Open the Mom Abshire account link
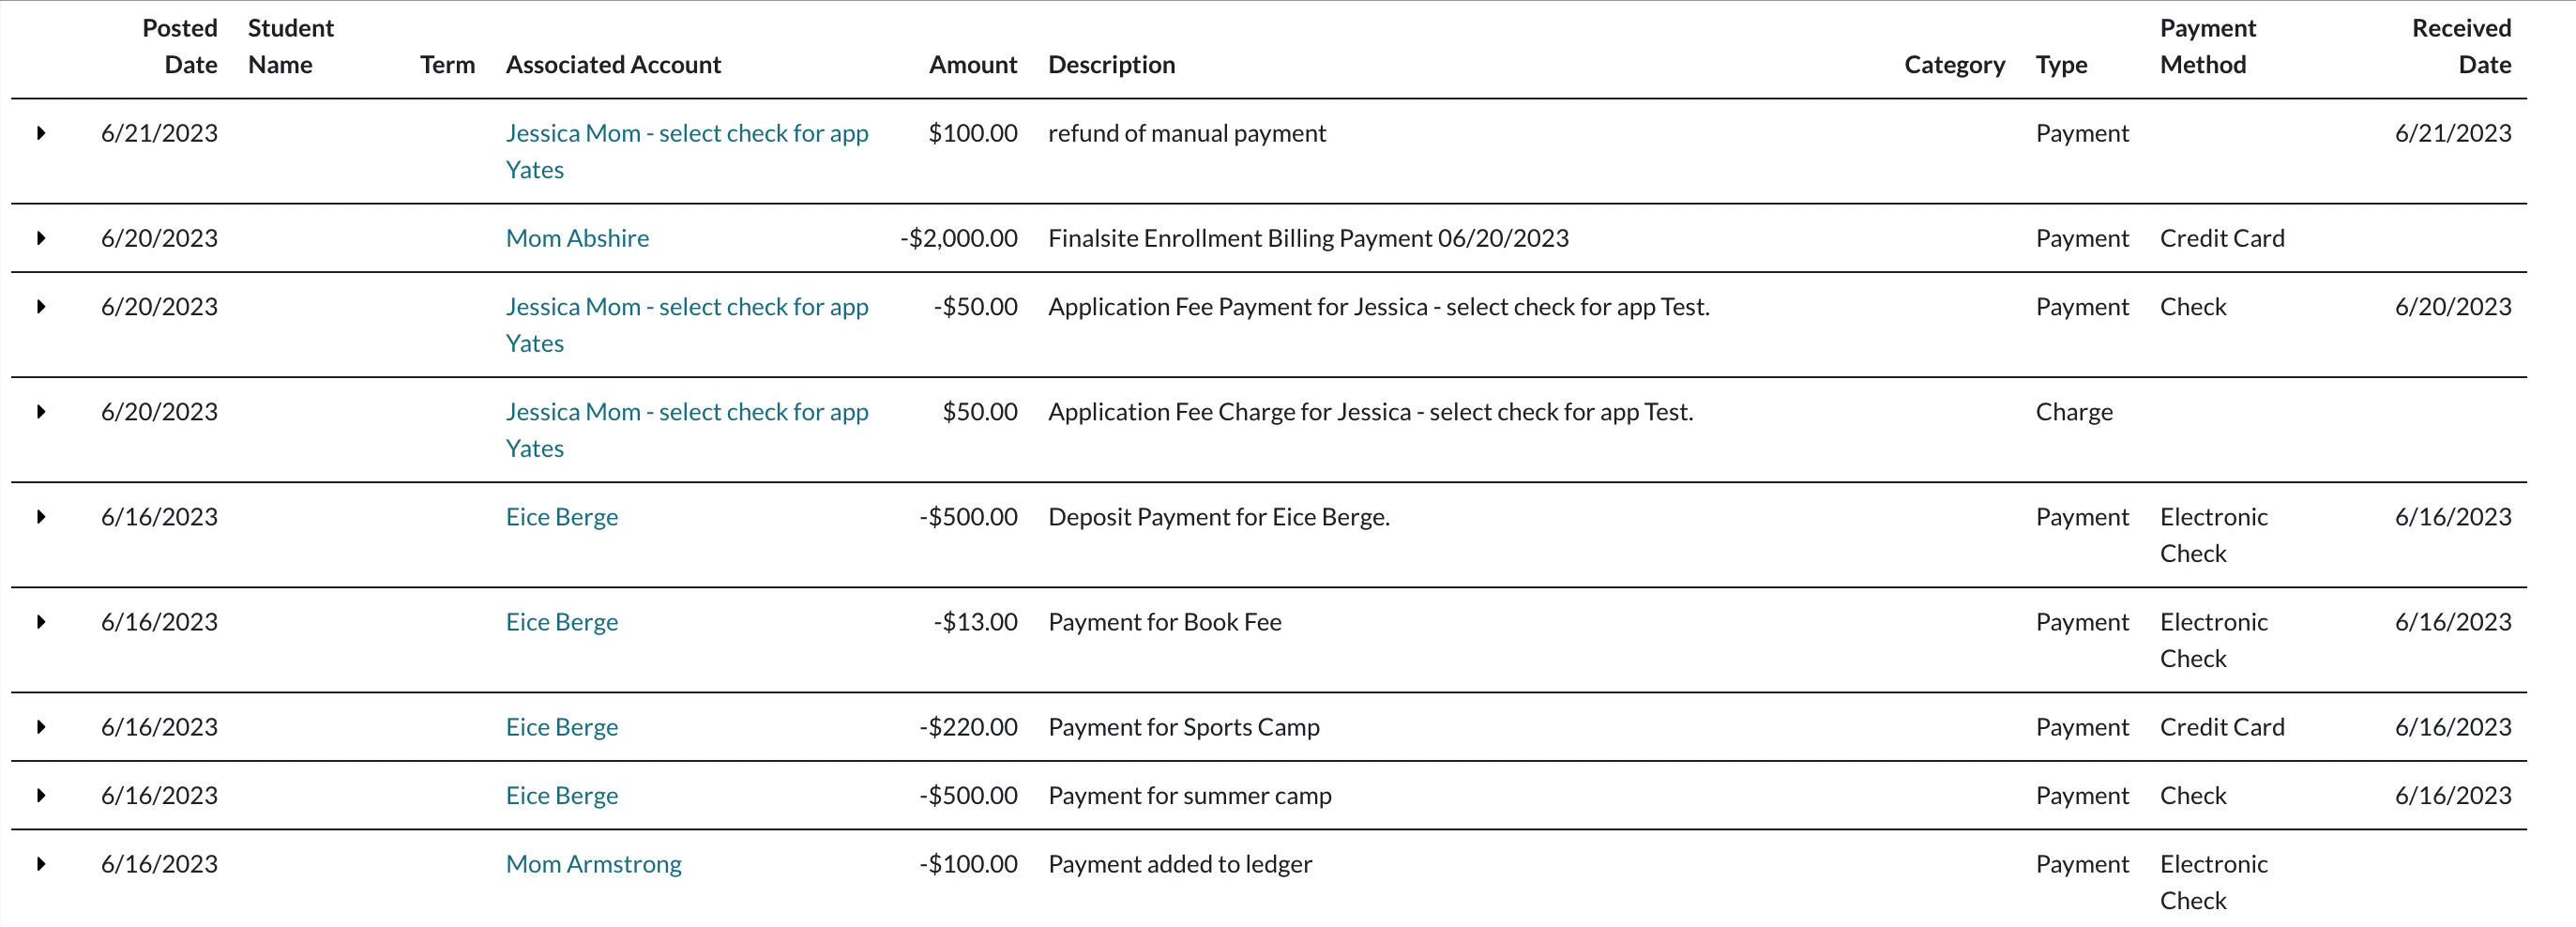Viewport: 2576px width, 927px height. (577, 238)
